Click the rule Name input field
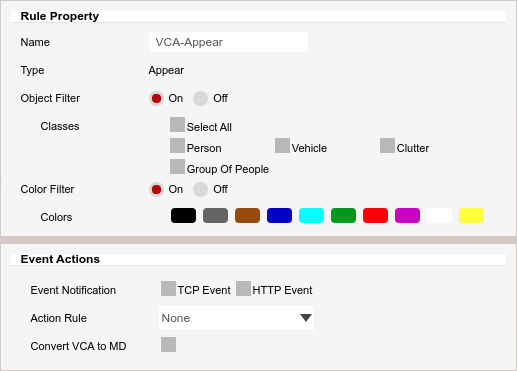 click(x=228, y=42)
